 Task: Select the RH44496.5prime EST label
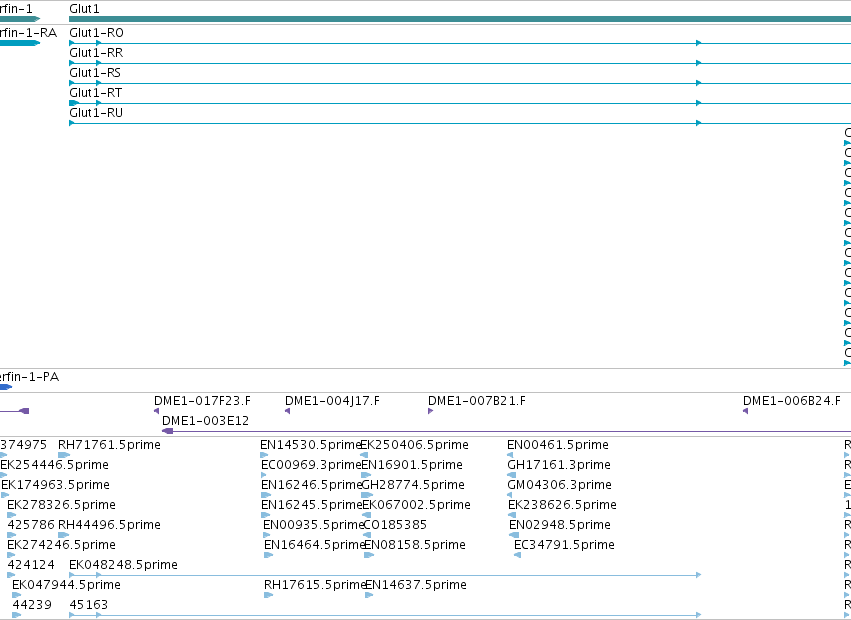coord(109,525)
